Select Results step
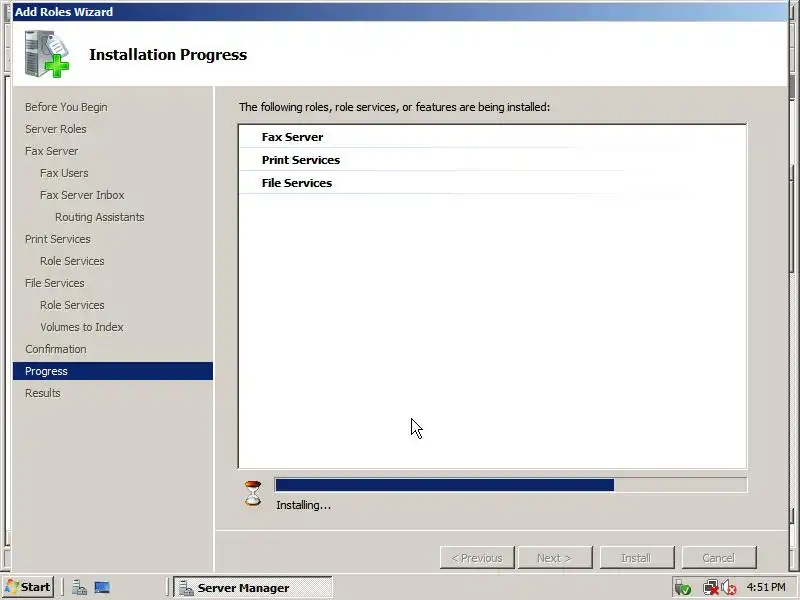Viewport: 800px width, 600px height. click(43, 393)
